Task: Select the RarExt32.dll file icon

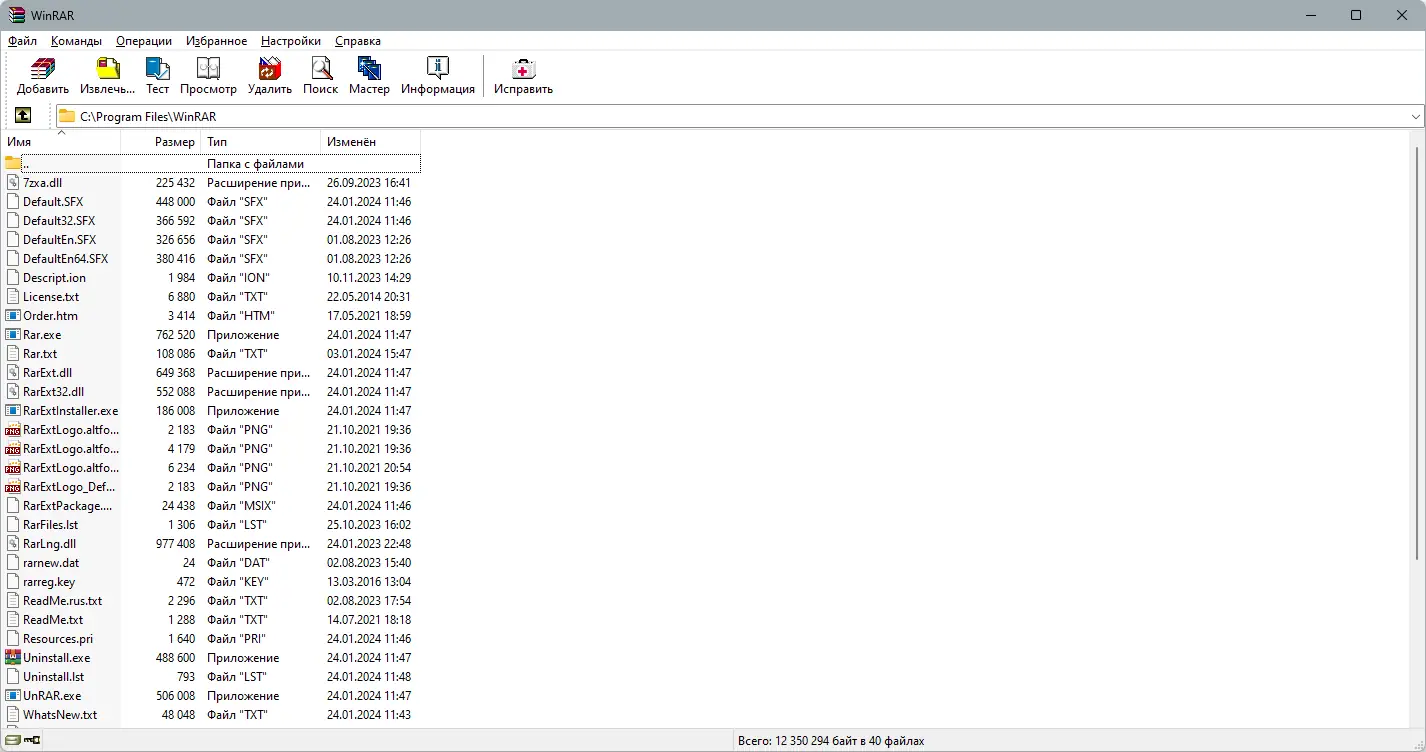Action: (x=13, y=392)
